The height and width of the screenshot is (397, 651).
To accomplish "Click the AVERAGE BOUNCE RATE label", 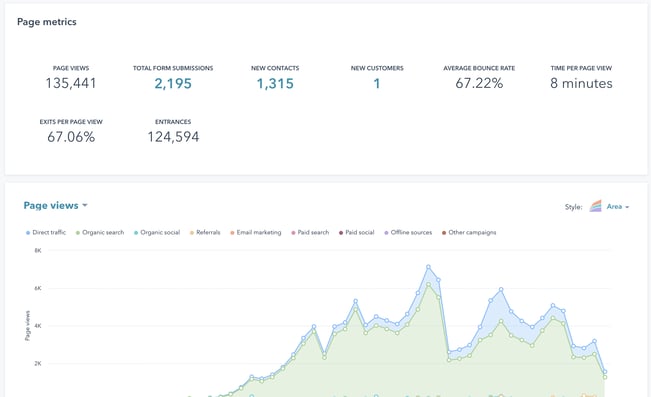I will pos(479,68).
